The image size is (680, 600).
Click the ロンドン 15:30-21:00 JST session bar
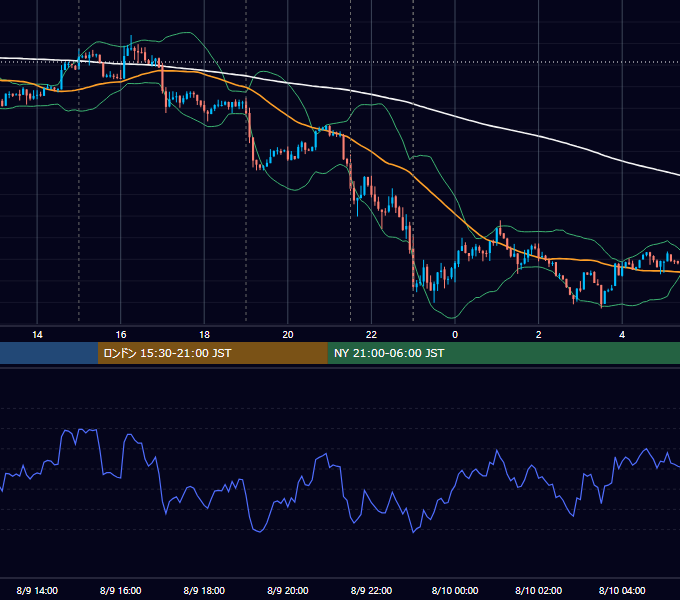212,353
